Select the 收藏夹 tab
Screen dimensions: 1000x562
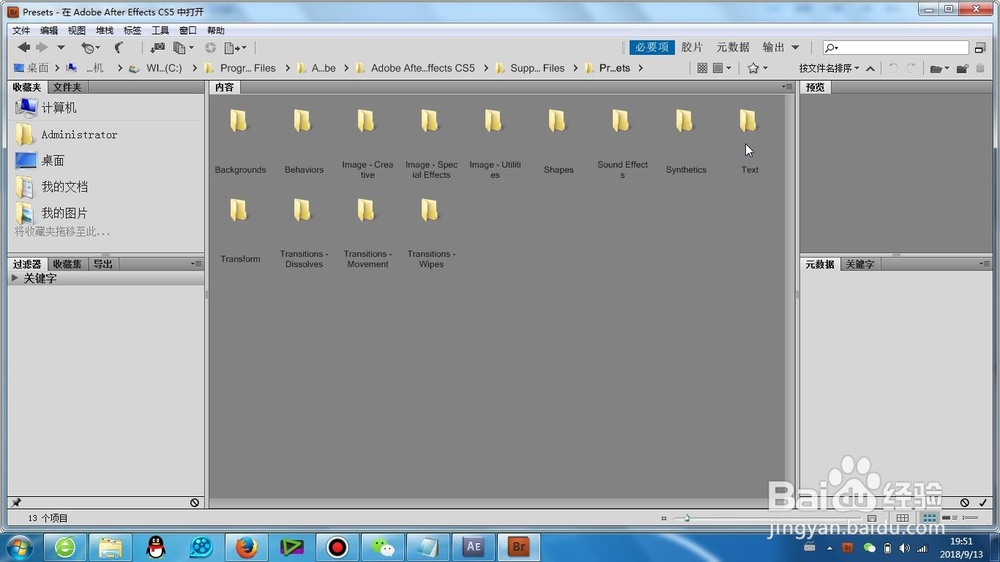pos(27,87)
